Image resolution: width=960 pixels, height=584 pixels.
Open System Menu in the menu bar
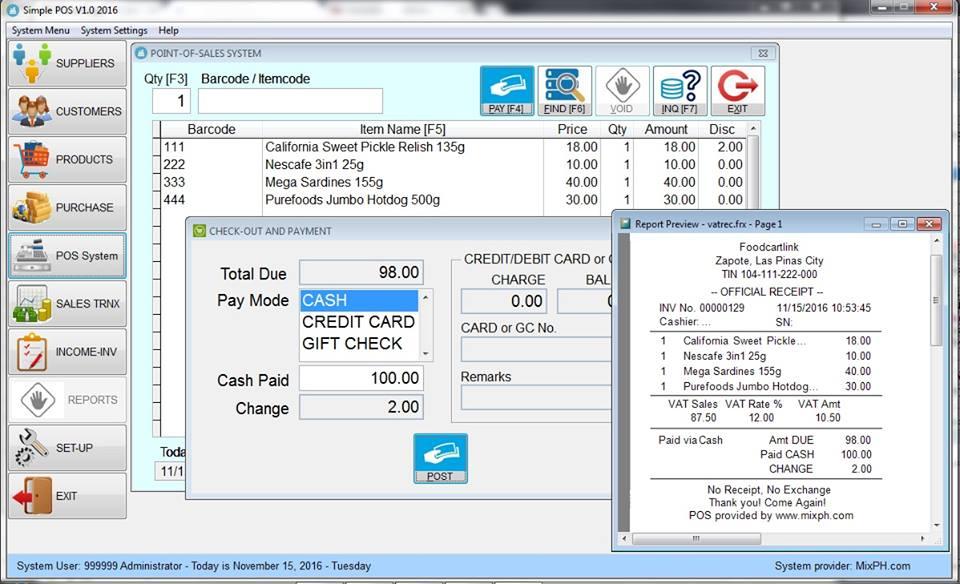coord(40,30)
